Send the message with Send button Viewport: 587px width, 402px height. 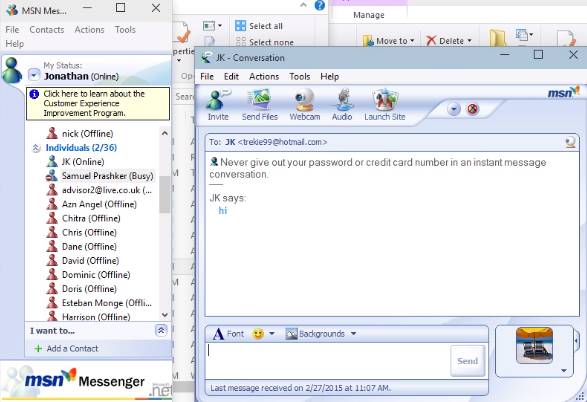pyautogui.click(x=468, y=361)
